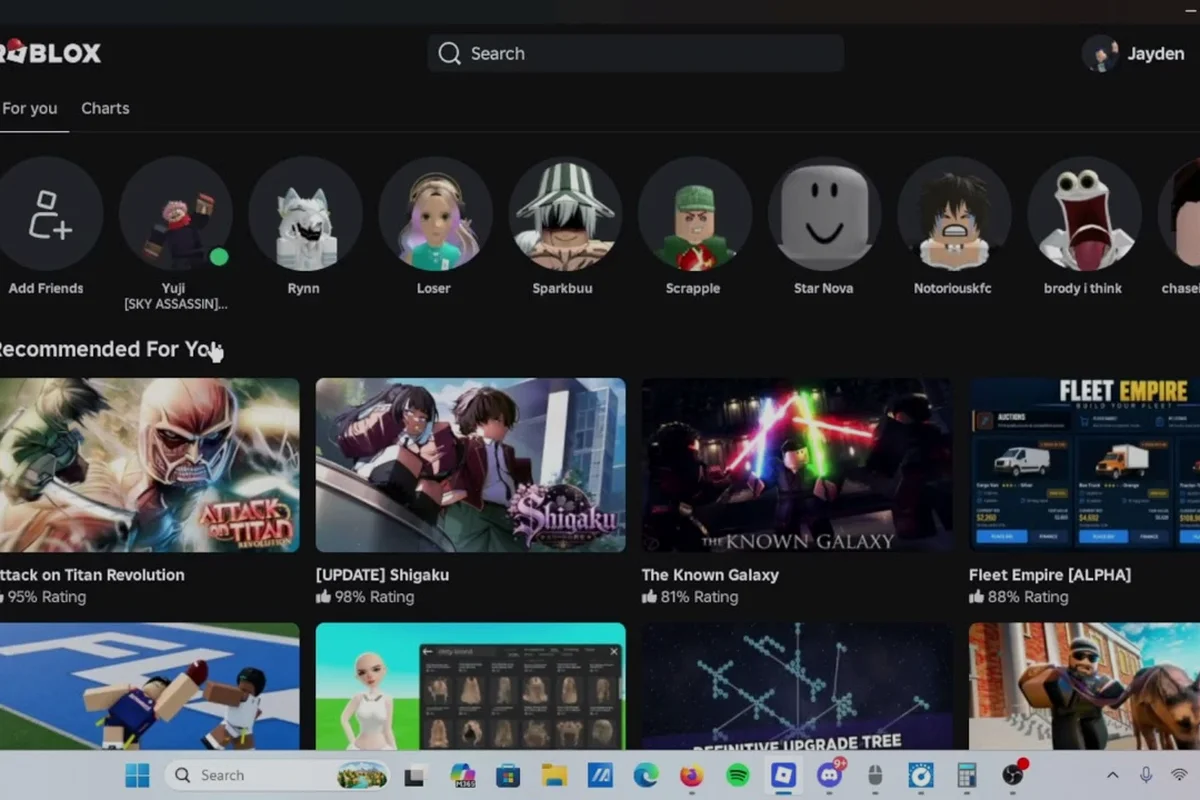Image resolution: width=1200 pixels, height=800 pixels.
Task: Open Calculator from the taskbar
Action: pos(966,775)
